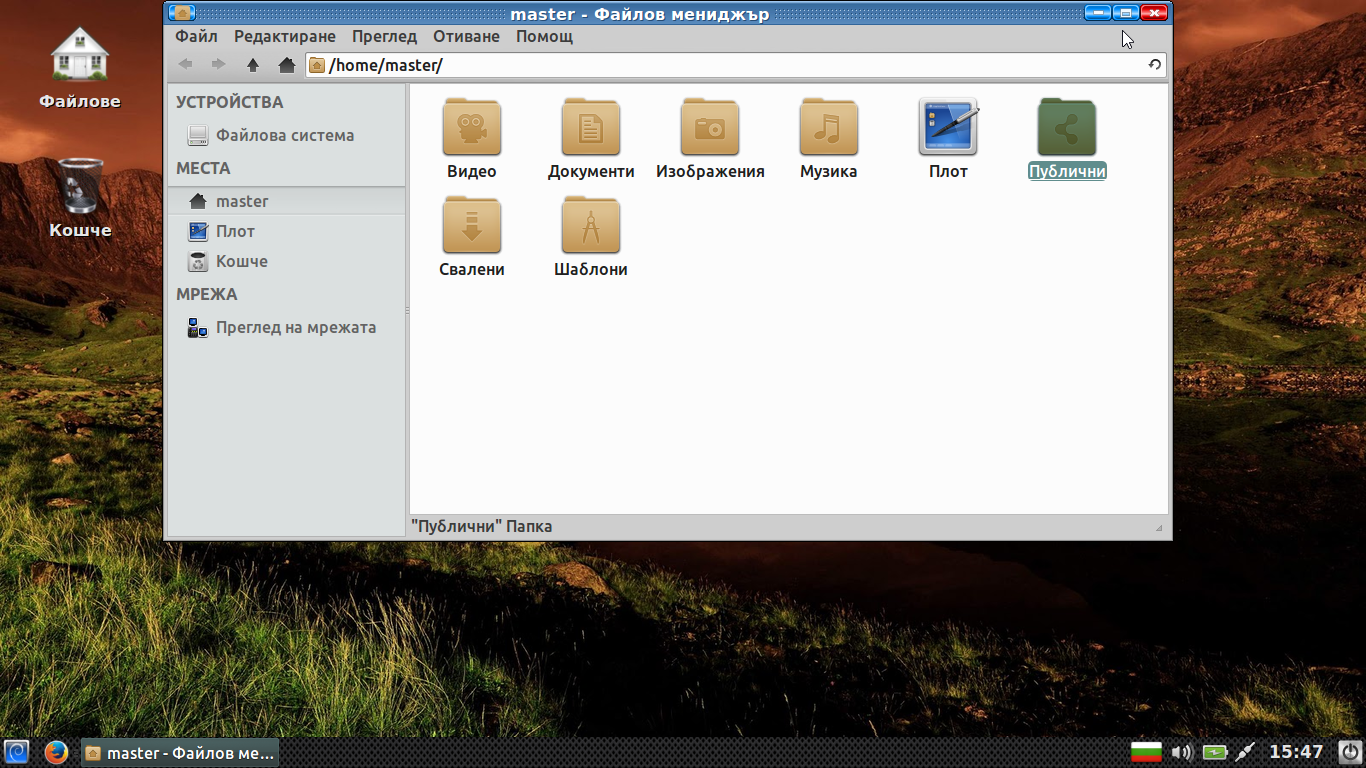The width and height of the screenshot is (1366, 768).
Task: Select the Свалени downloads folder icon
Action: [x=471, y=225]
